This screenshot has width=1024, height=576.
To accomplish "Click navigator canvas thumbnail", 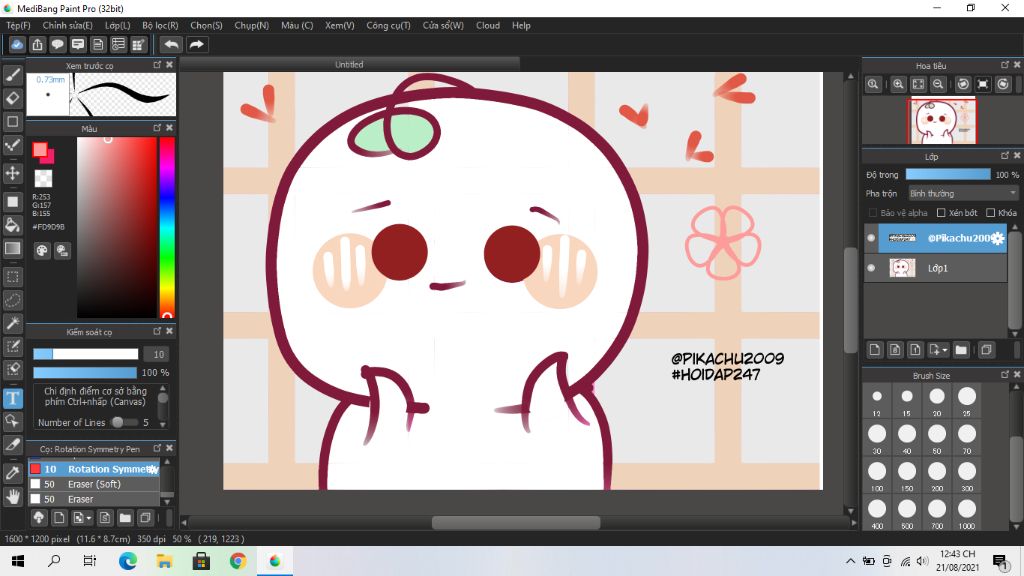I will pyautogui.click(x=942, y=121).
